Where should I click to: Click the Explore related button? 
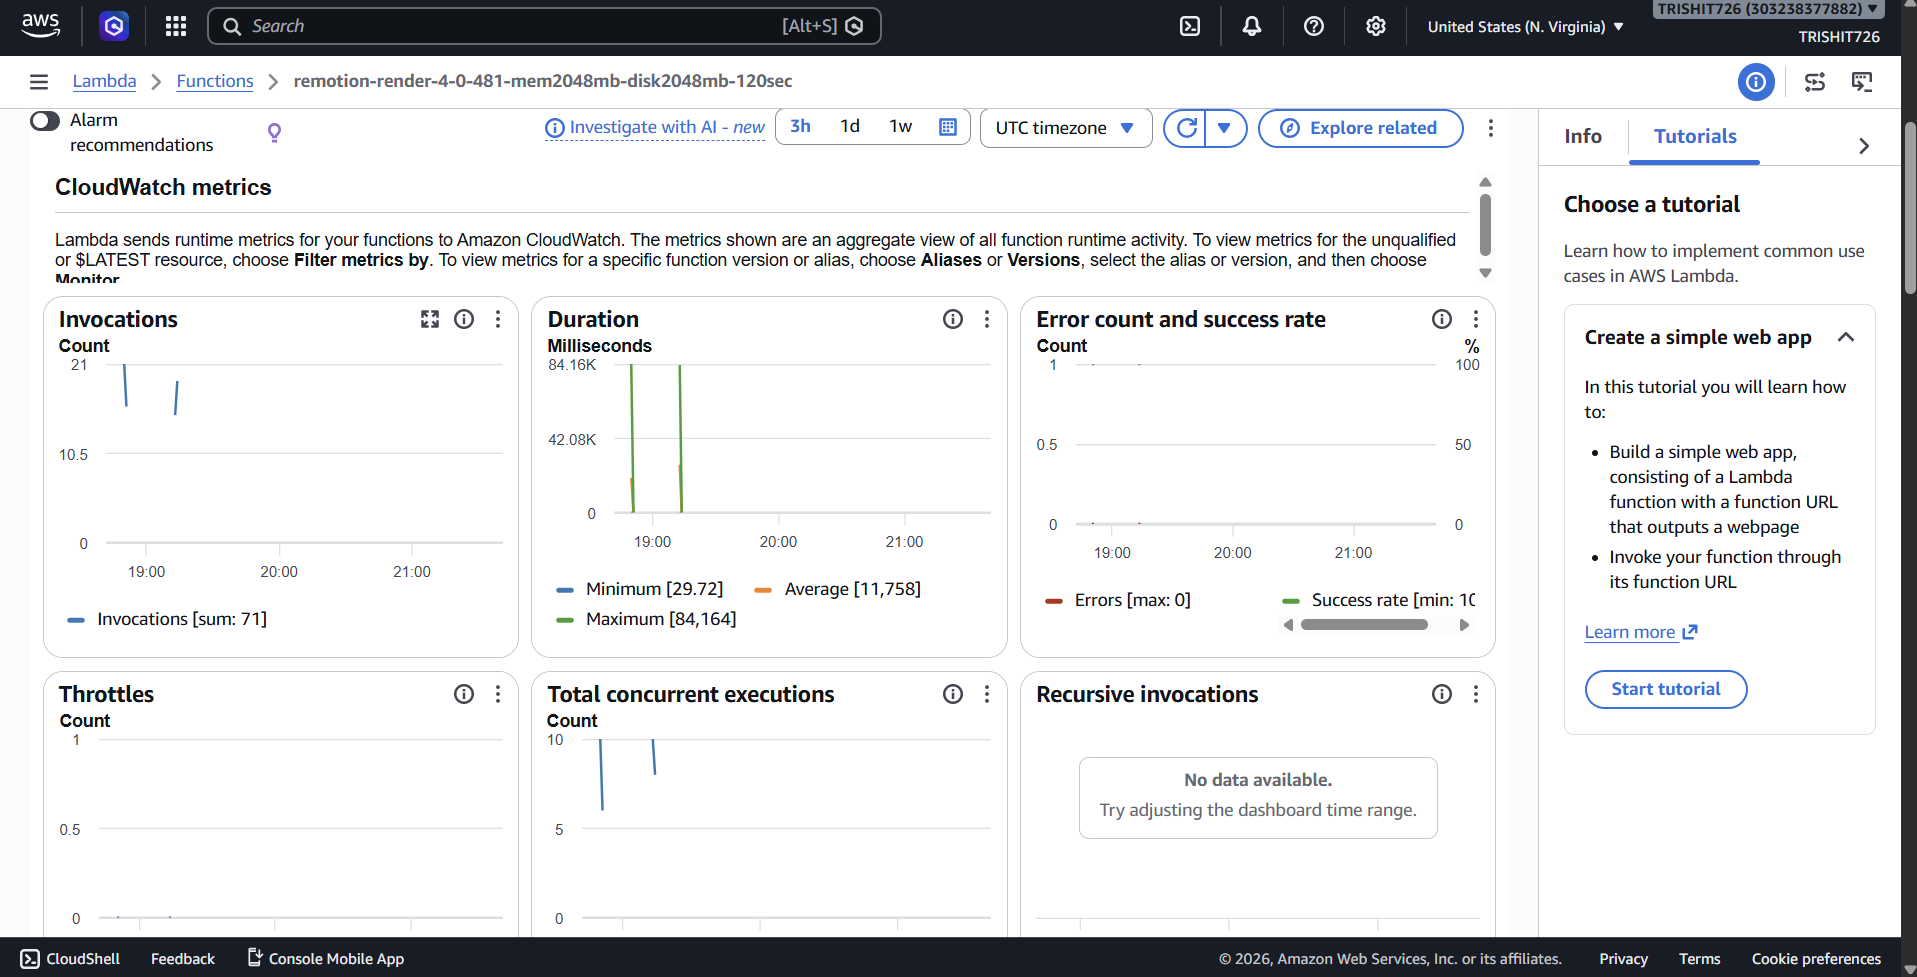(1360, 128)
